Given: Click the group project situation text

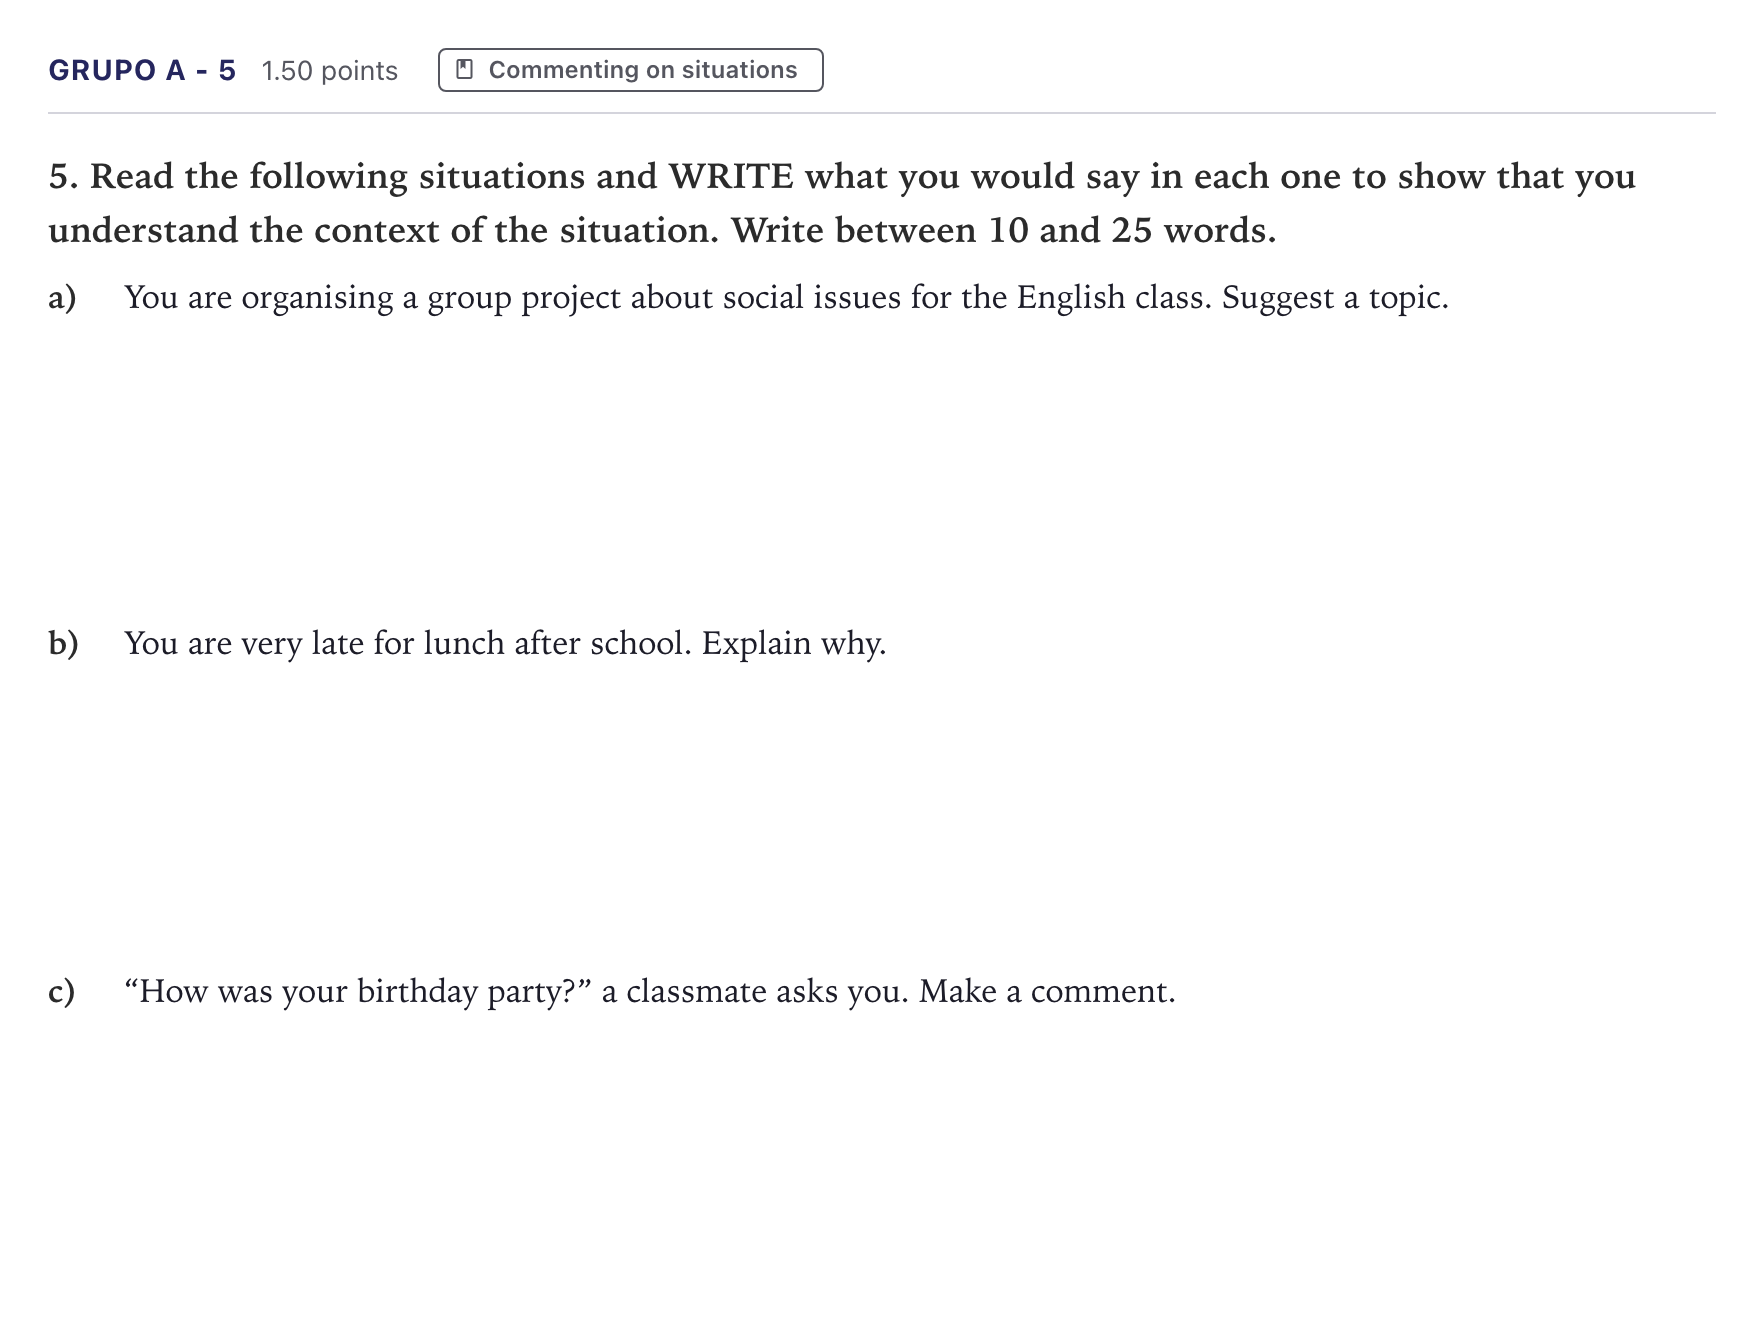Looking at the screenshot, I should click(786, 298).
